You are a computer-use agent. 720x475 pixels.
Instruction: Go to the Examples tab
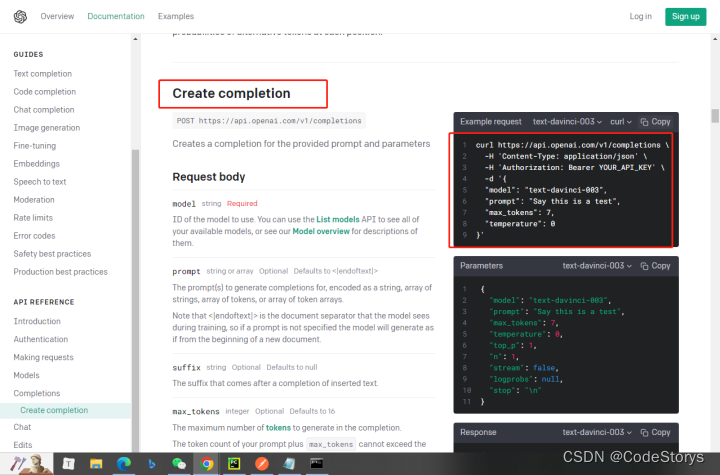(176, 17)
